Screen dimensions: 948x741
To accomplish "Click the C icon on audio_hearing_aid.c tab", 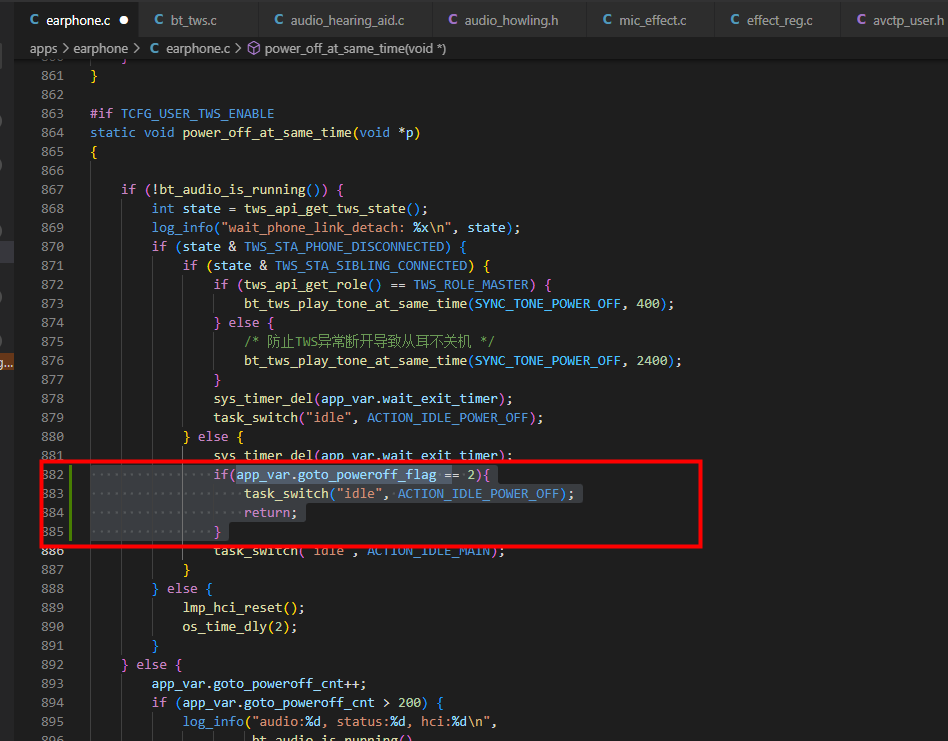I will pos(279,20).
